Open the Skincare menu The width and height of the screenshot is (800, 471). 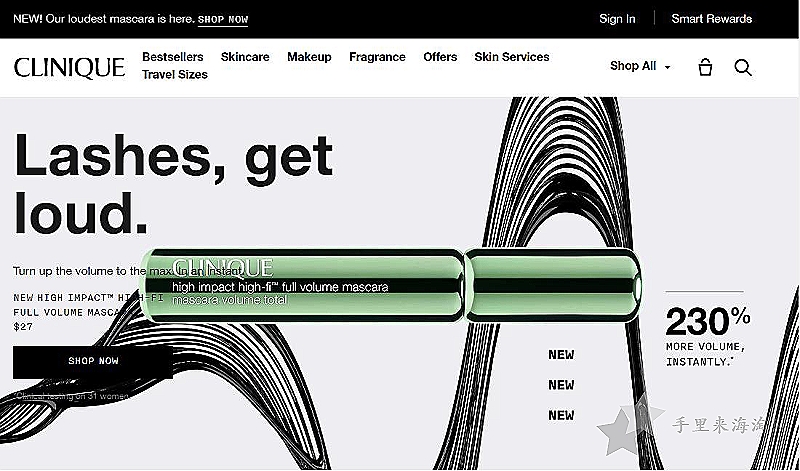pyautogui.click(x=245, y=57)
